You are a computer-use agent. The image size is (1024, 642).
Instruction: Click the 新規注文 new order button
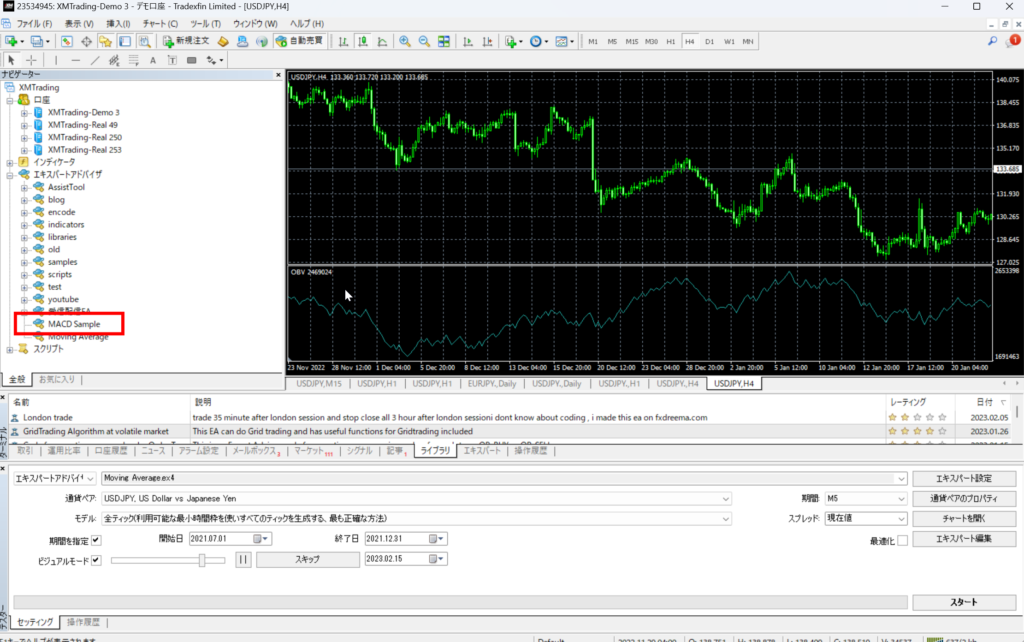186,41
